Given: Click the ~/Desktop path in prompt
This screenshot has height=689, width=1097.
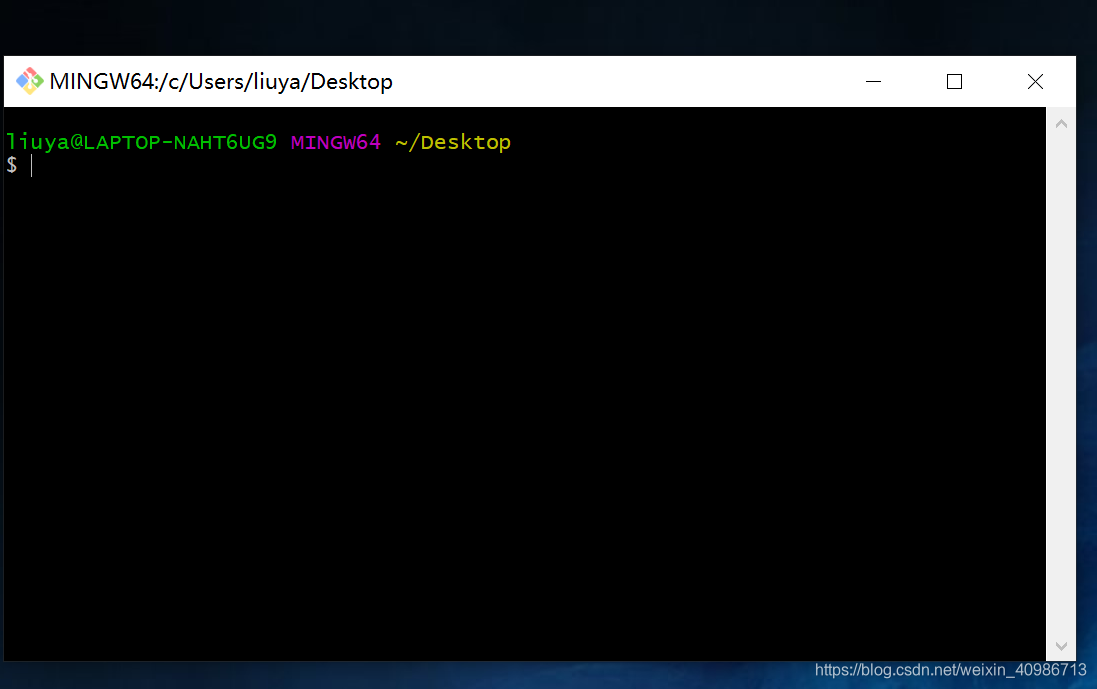Looking at the screenshot, I should click(453, 143).
